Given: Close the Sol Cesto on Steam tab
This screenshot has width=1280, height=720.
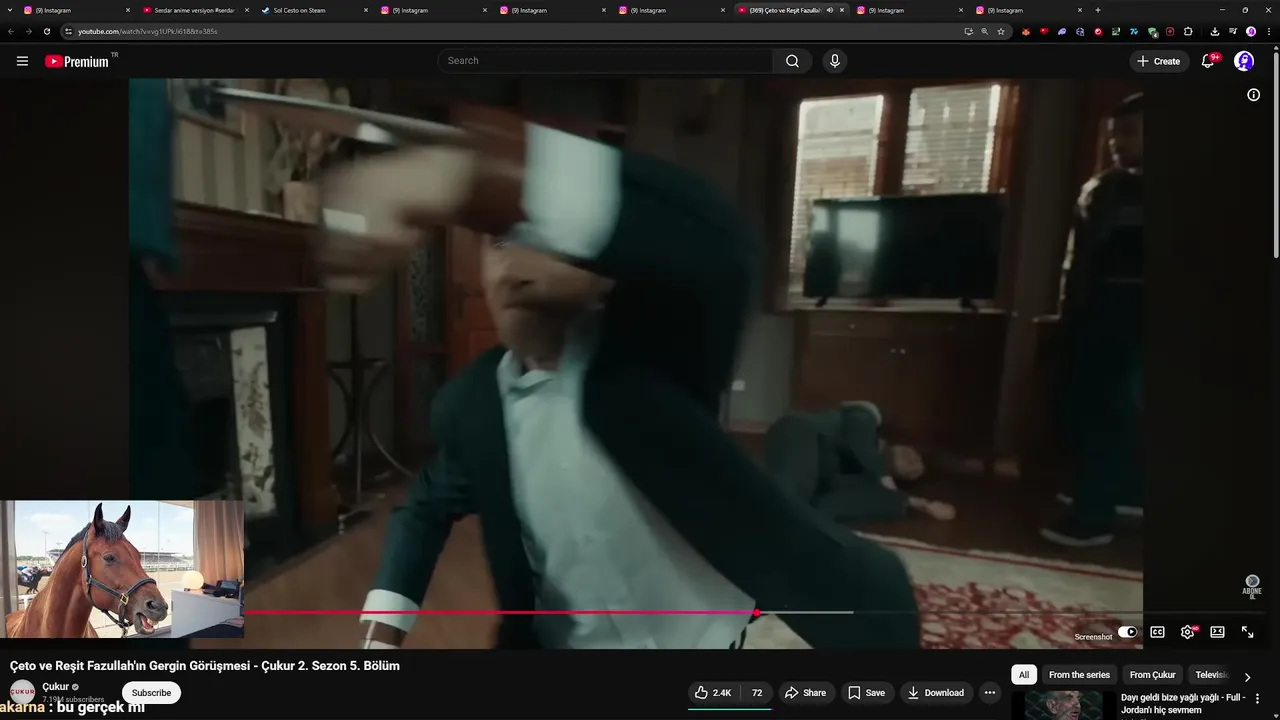Looking at the screenshot, I should click(366, 10).
